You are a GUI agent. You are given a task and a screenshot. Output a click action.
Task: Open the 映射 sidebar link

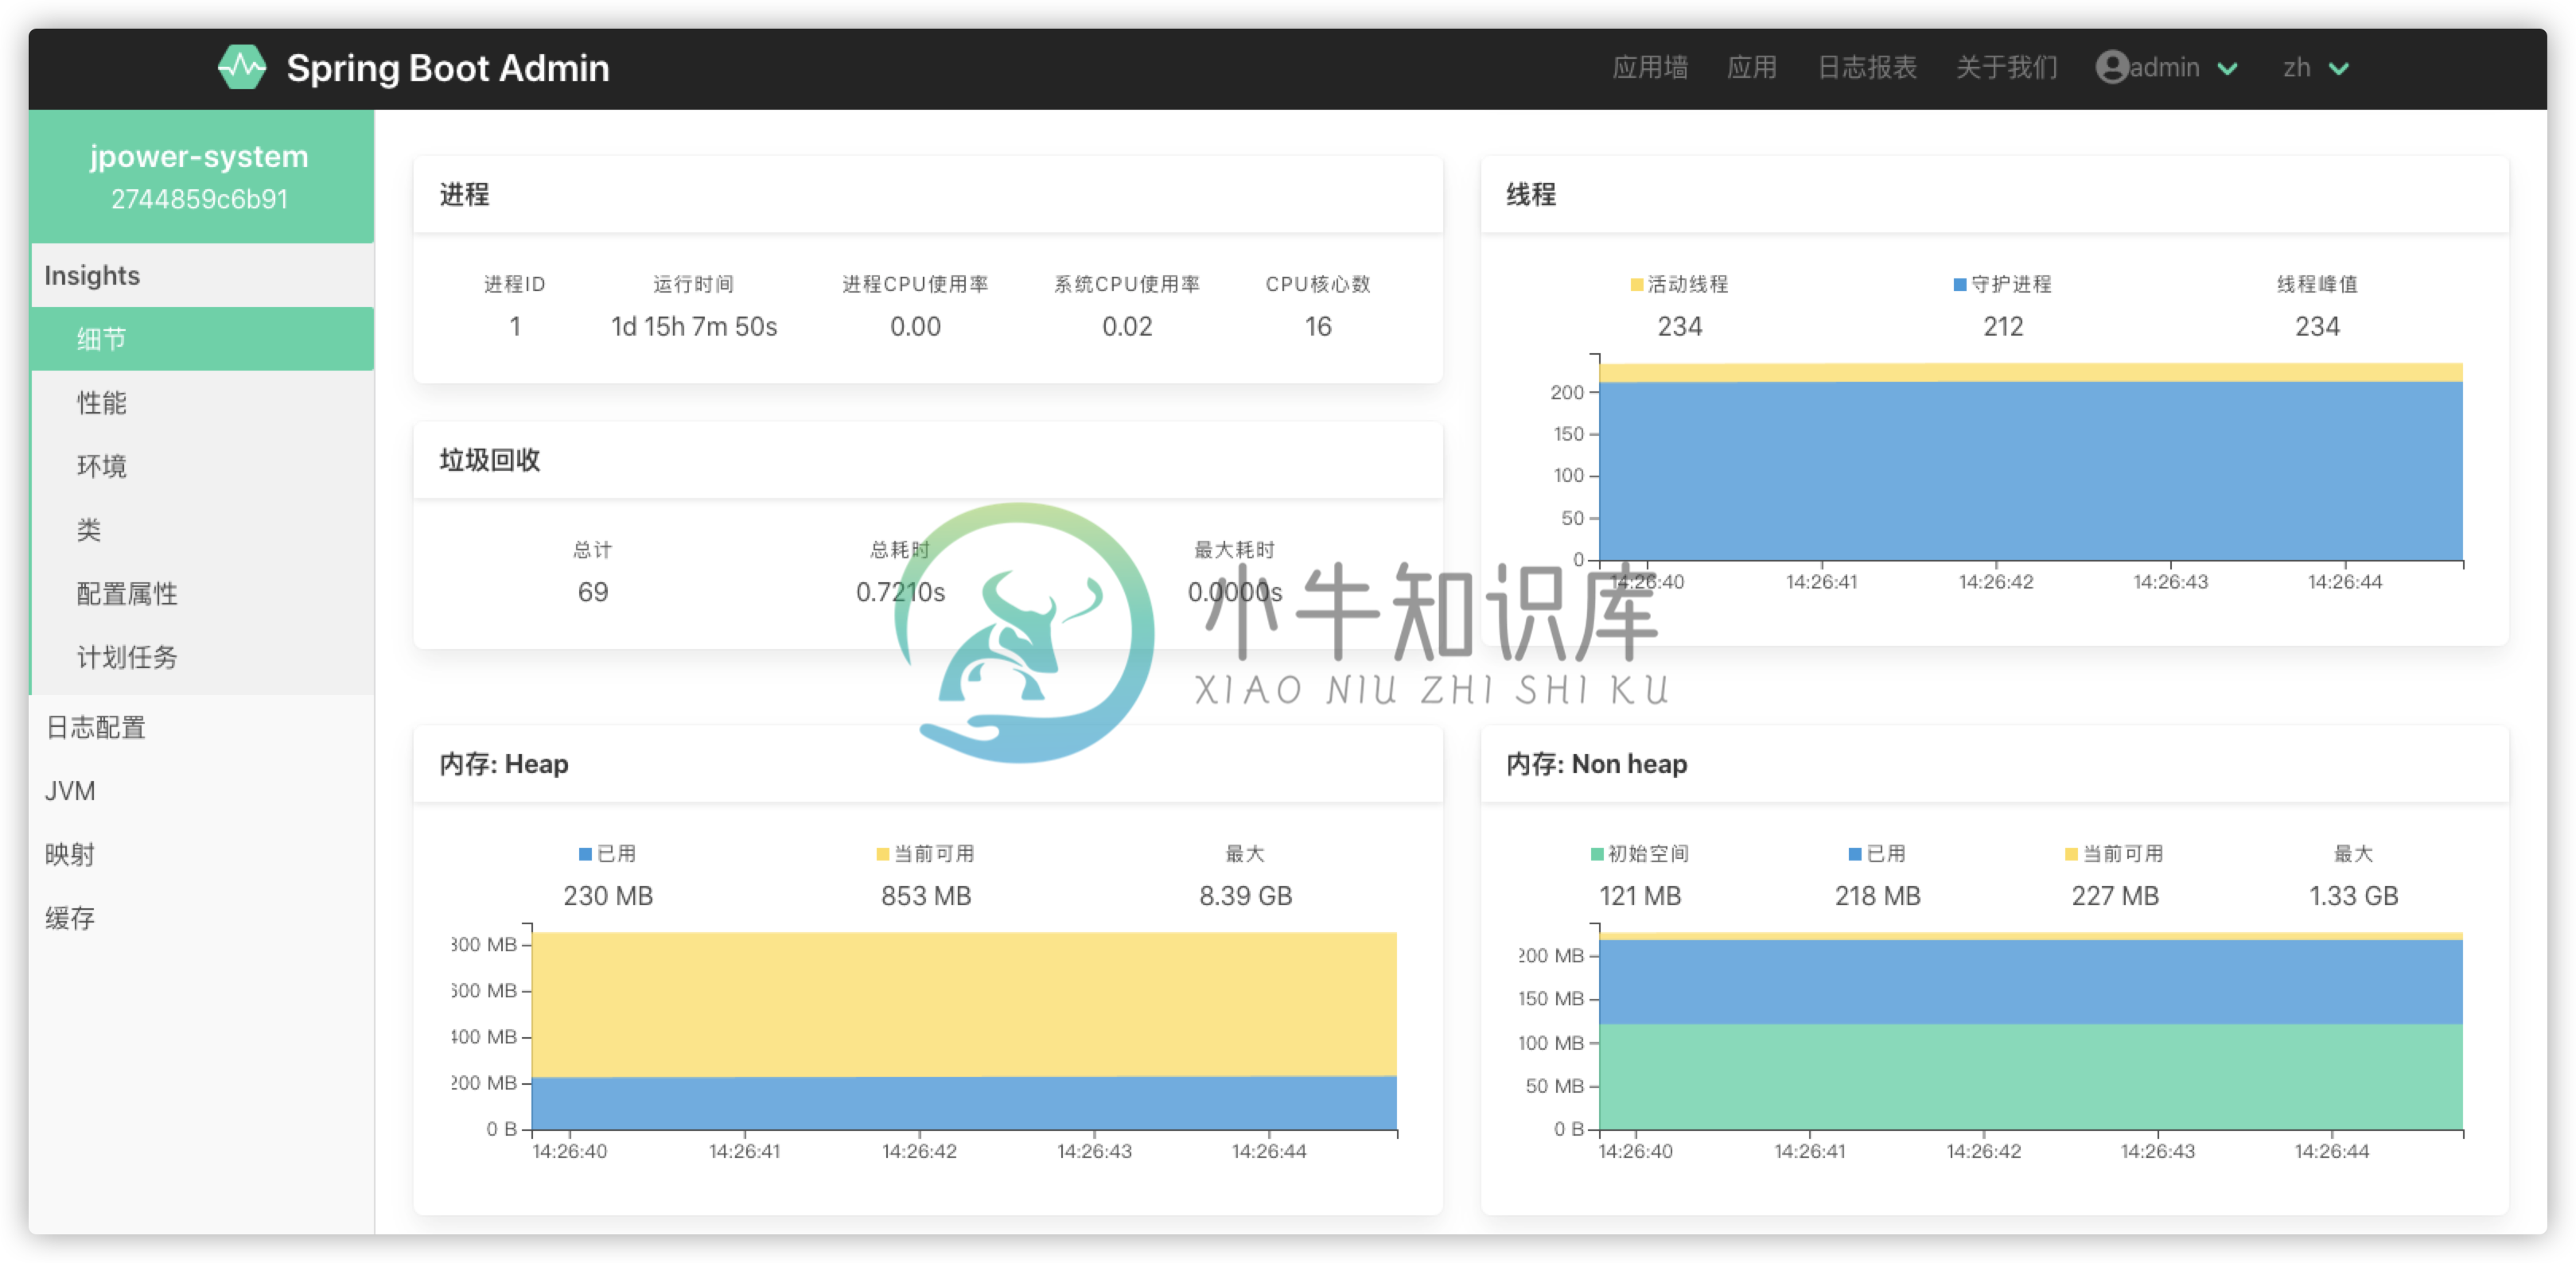tap(202, 855)
